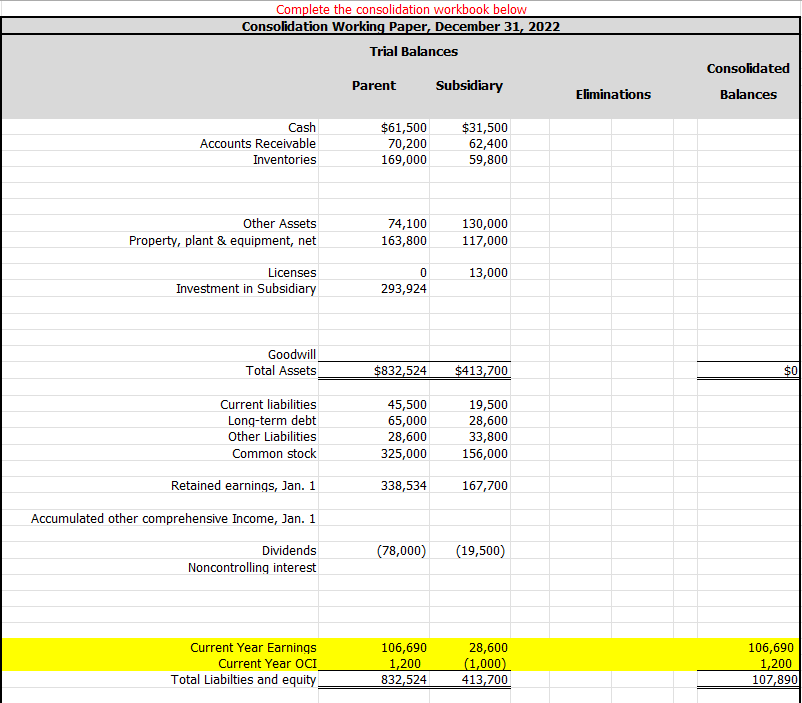This screenshot has width=802, height=703.
Task: Select Parent Long-term debt 65,000
Action: click(407, 421)
